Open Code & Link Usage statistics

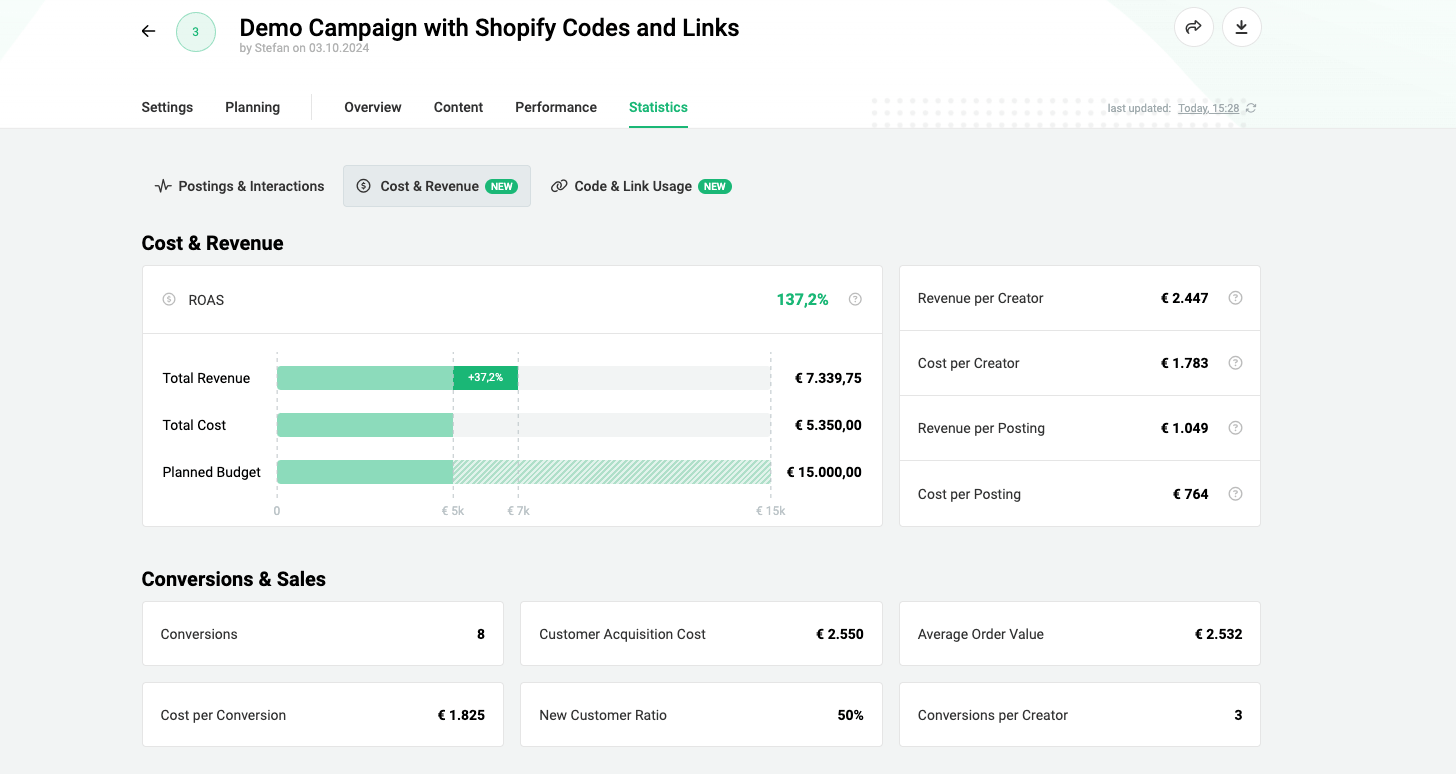[641, 186]
